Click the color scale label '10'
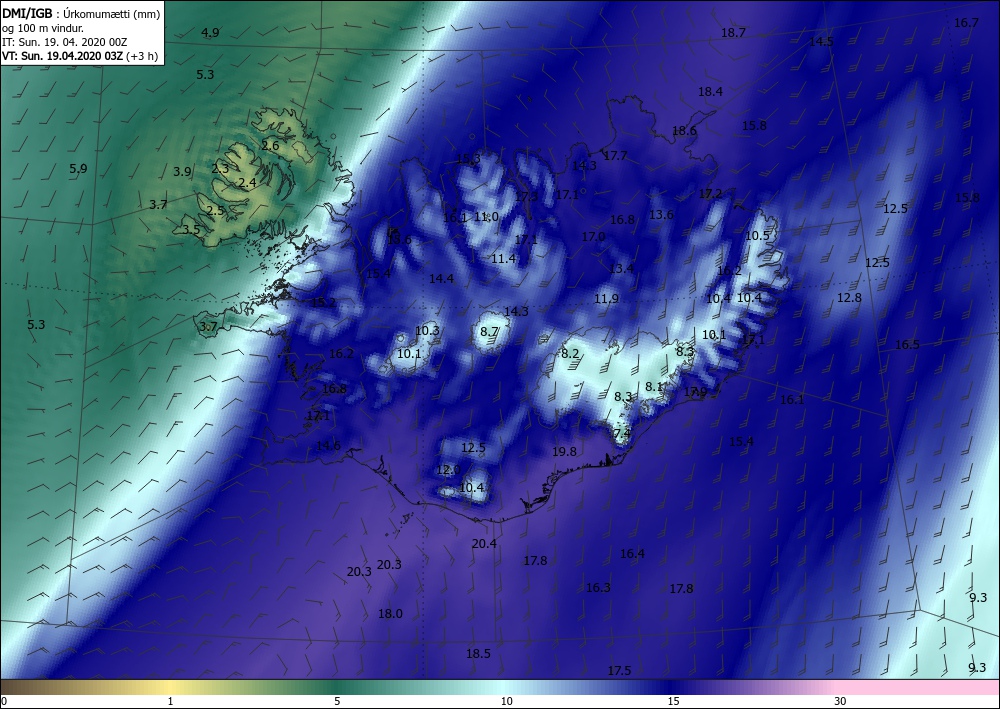The height and width of the screenshot is (709, 1000). point(506,702)
